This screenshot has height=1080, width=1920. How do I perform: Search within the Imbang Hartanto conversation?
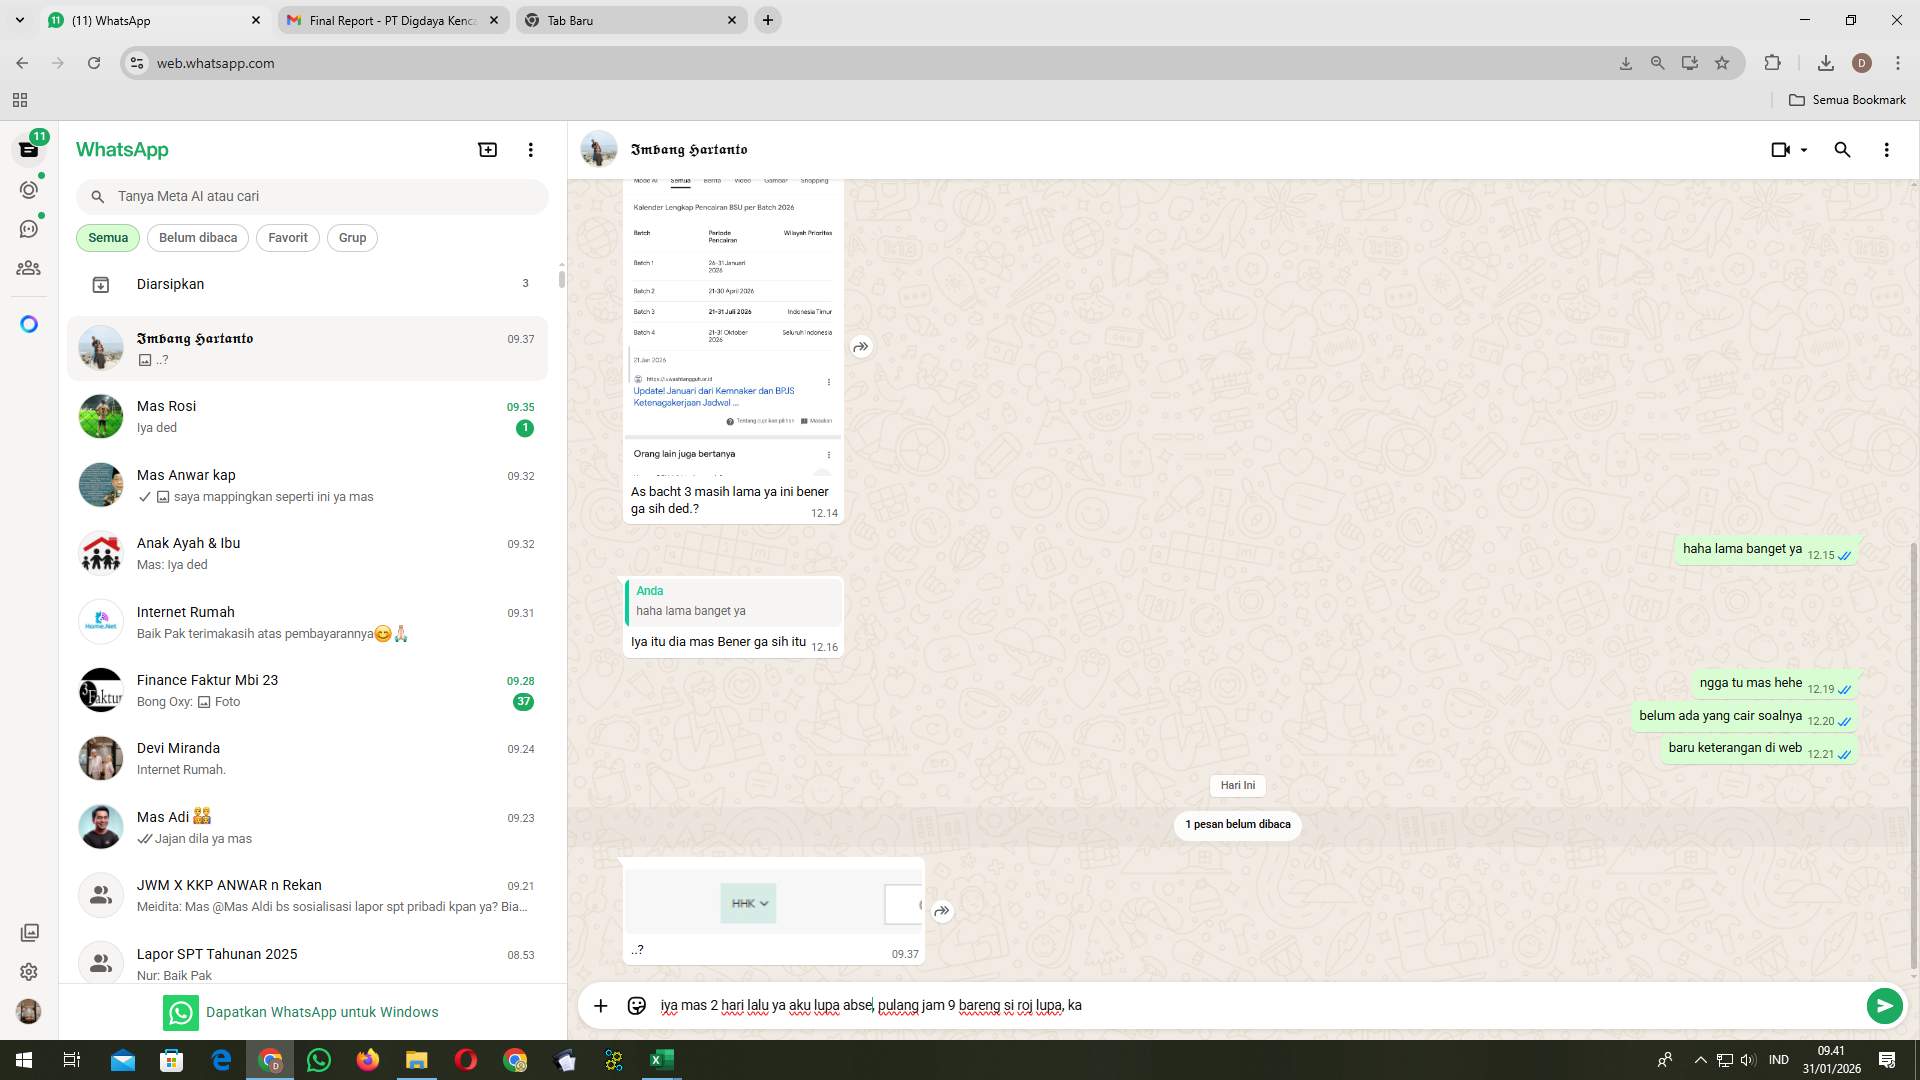click(1842, 149)
